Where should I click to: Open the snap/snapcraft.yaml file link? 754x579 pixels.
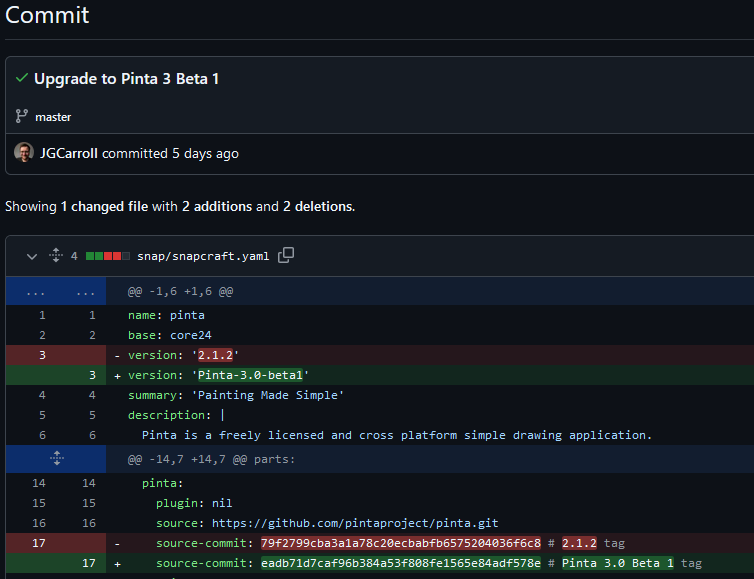tap(203, 256)
